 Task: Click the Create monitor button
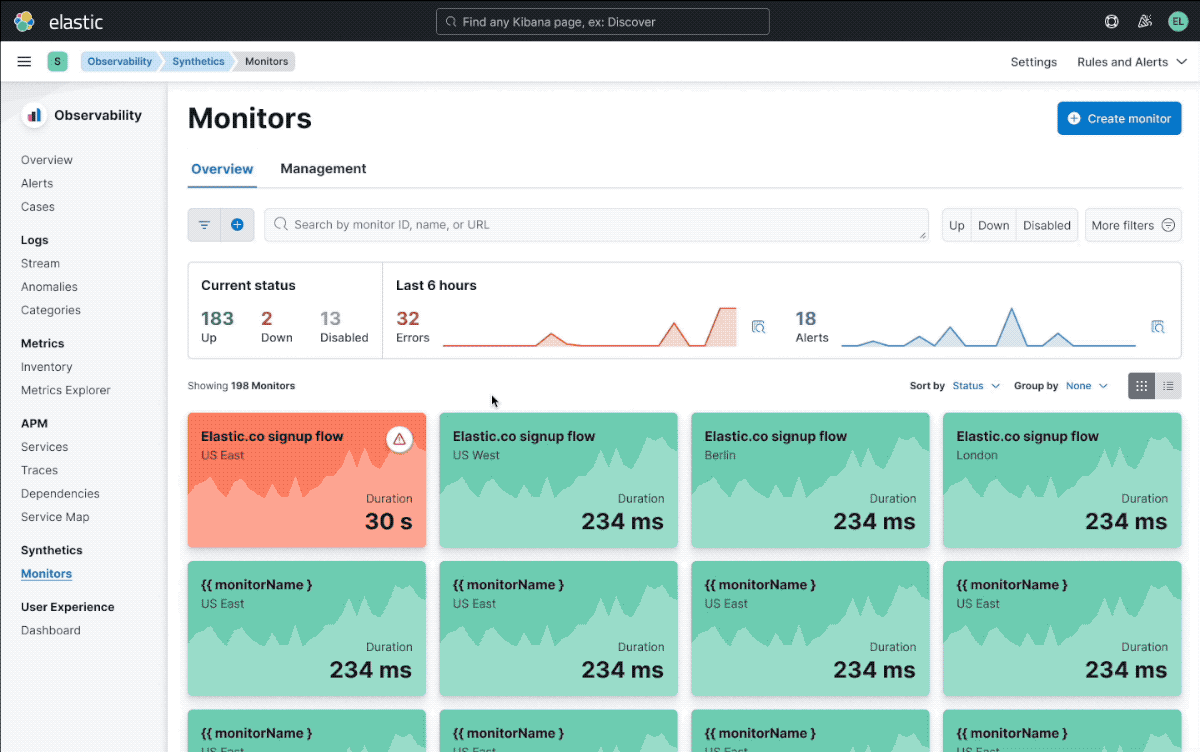(x=1119, y=118)
